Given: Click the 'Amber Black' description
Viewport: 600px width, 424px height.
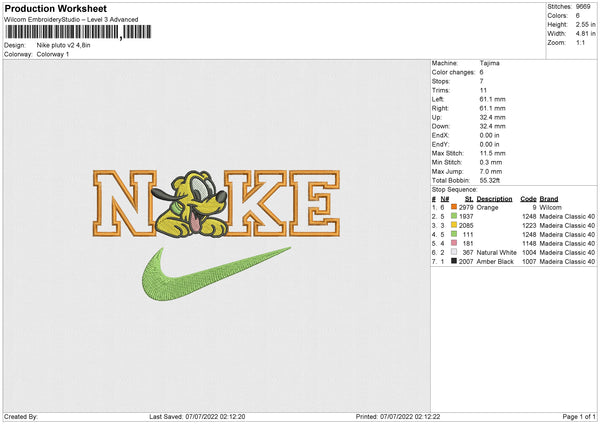Looking at the screenshot, I should click(495, 261).
